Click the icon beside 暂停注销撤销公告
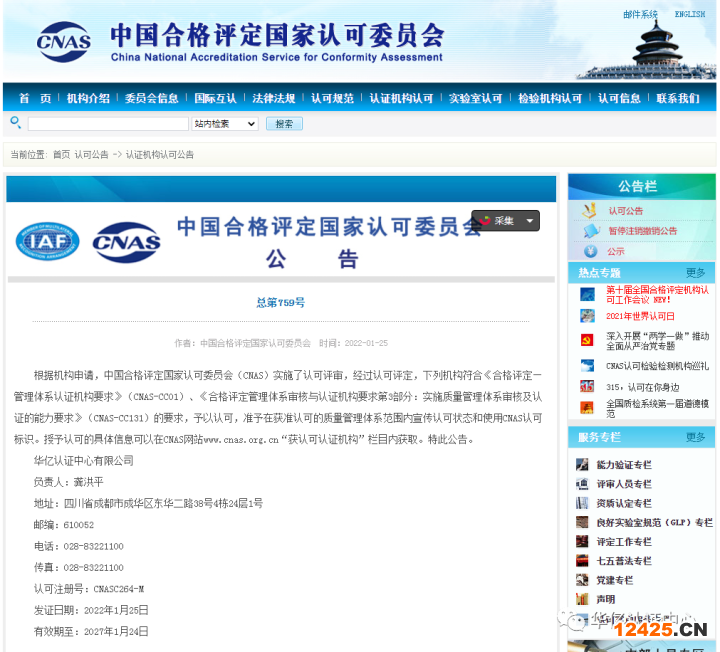Screen dimensions: 720x652 pos(591,230)
